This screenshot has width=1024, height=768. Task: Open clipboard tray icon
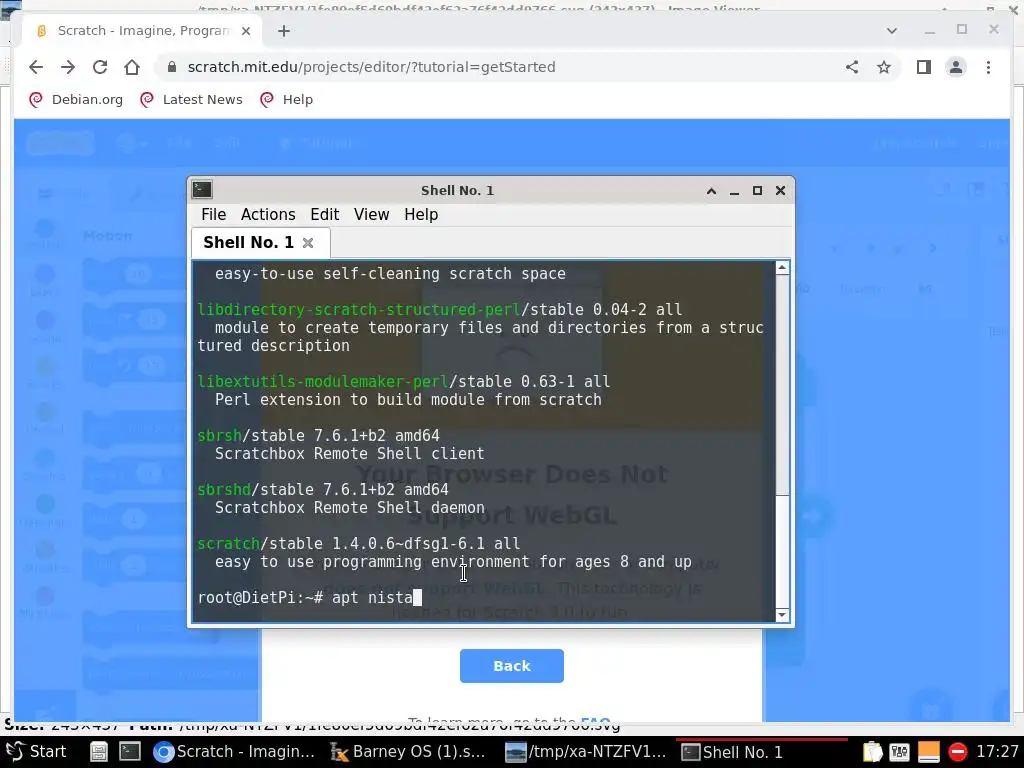coord(873,752)
